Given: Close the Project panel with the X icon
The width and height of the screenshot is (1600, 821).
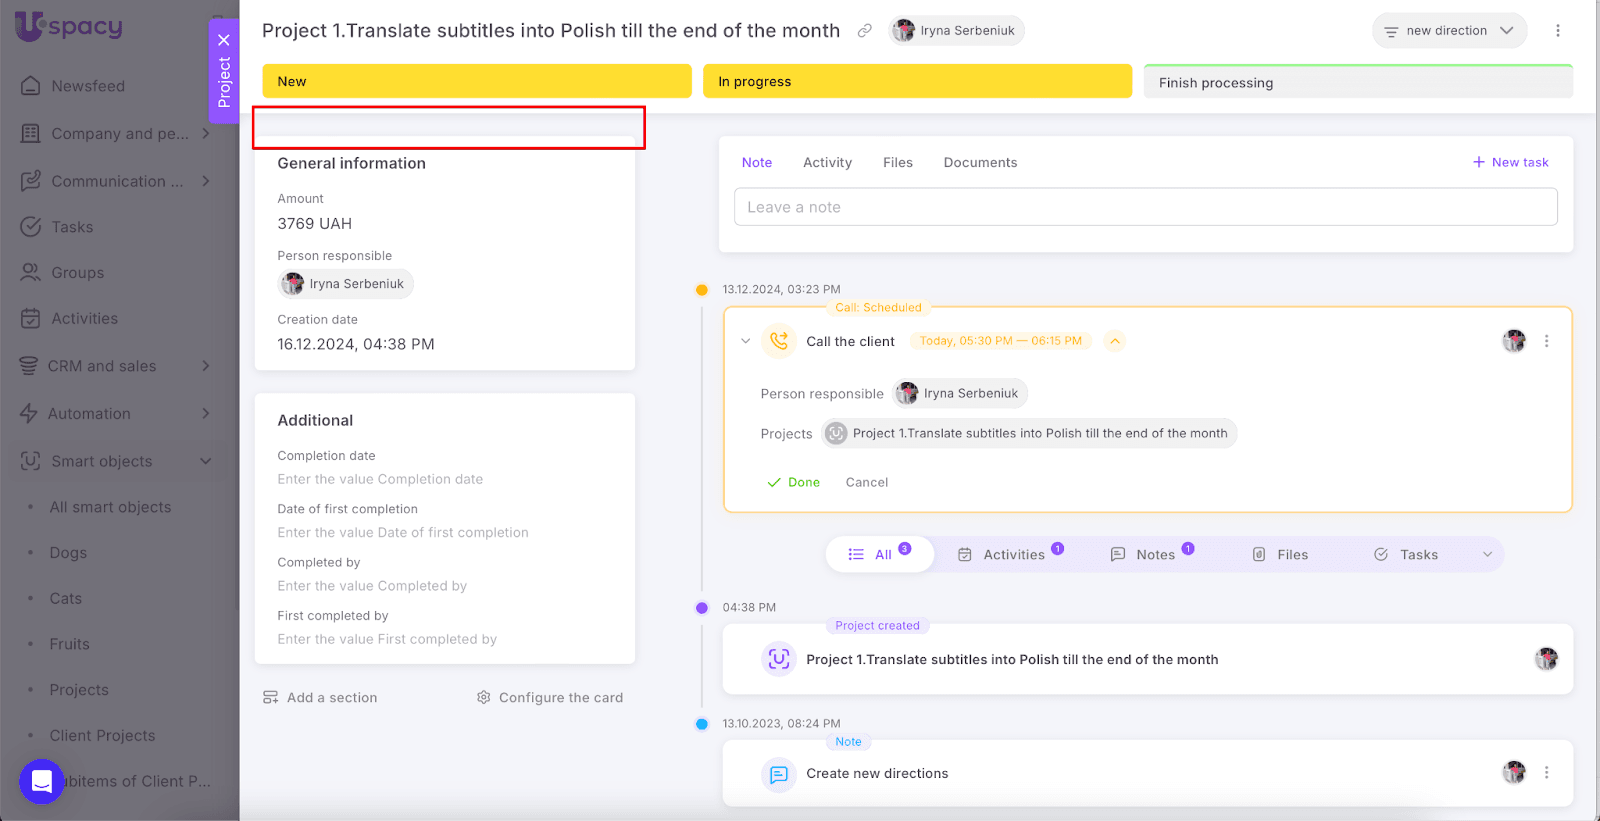Looking at the screenshot, I should [224, 40].
